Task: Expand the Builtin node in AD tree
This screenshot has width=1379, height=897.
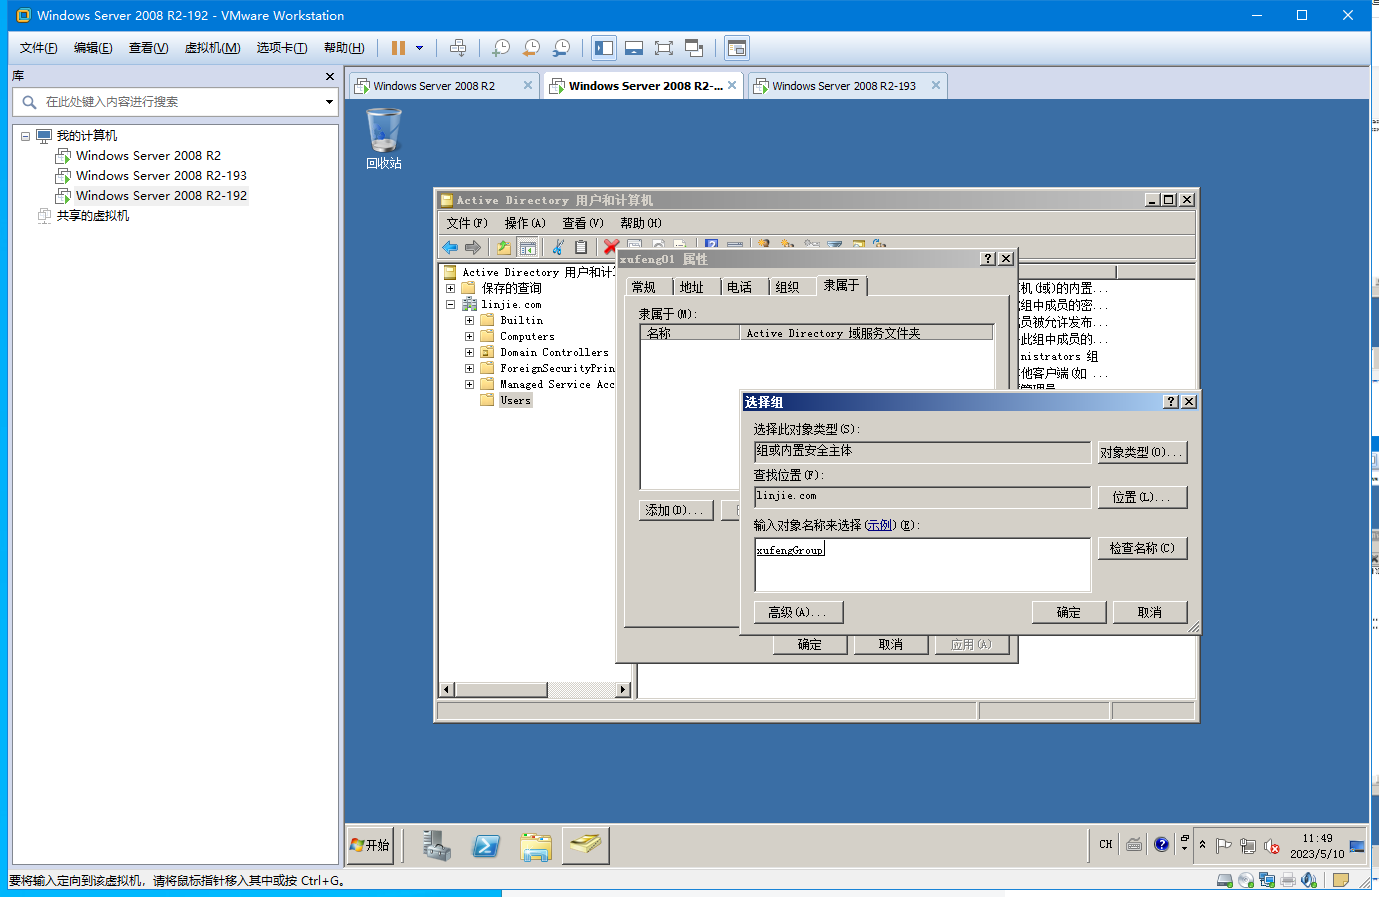Action: (x=469, y=321)
